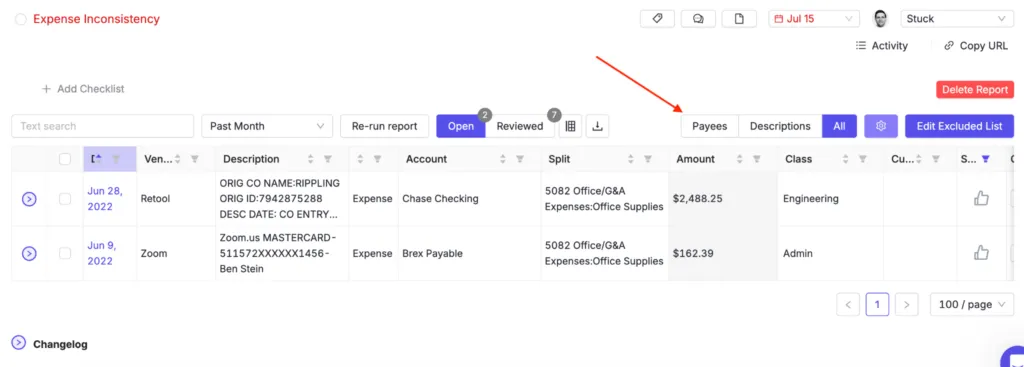Screen dimensions: 1024x367
Task: Sort the Description column
Action: [x=310, y=159]
